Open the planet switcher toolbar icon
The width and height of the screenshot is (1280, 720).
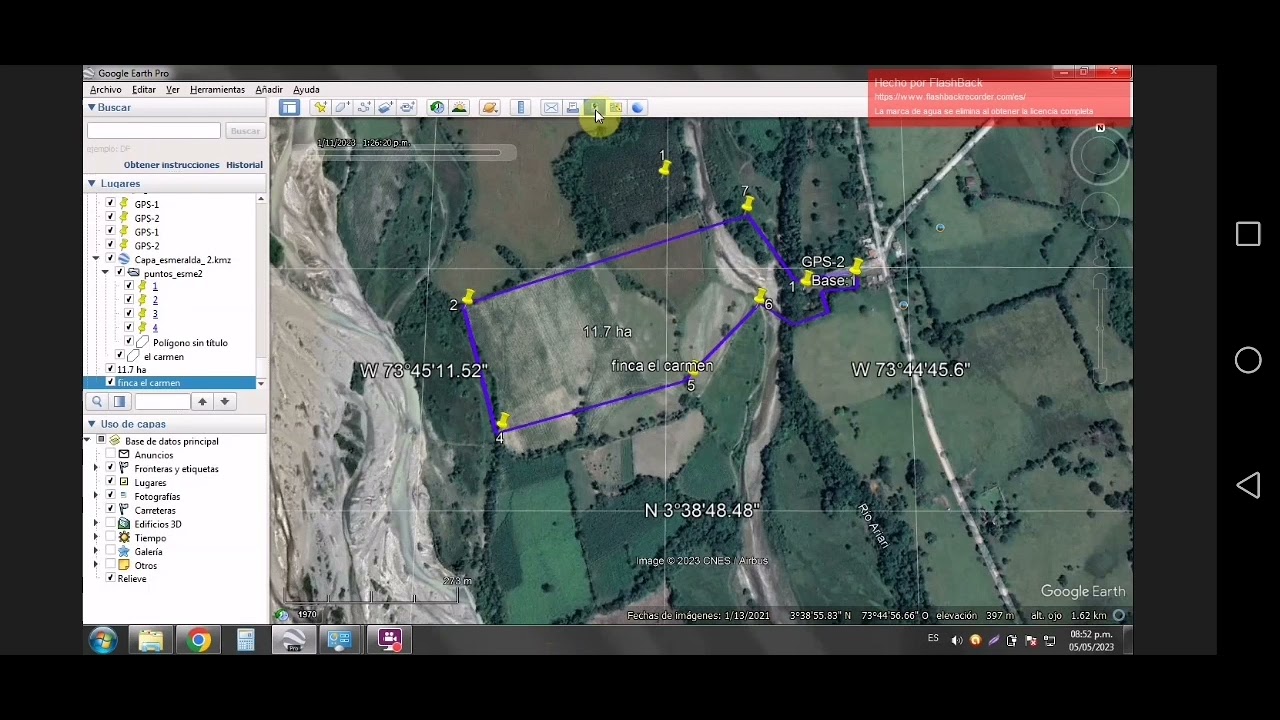489,108
